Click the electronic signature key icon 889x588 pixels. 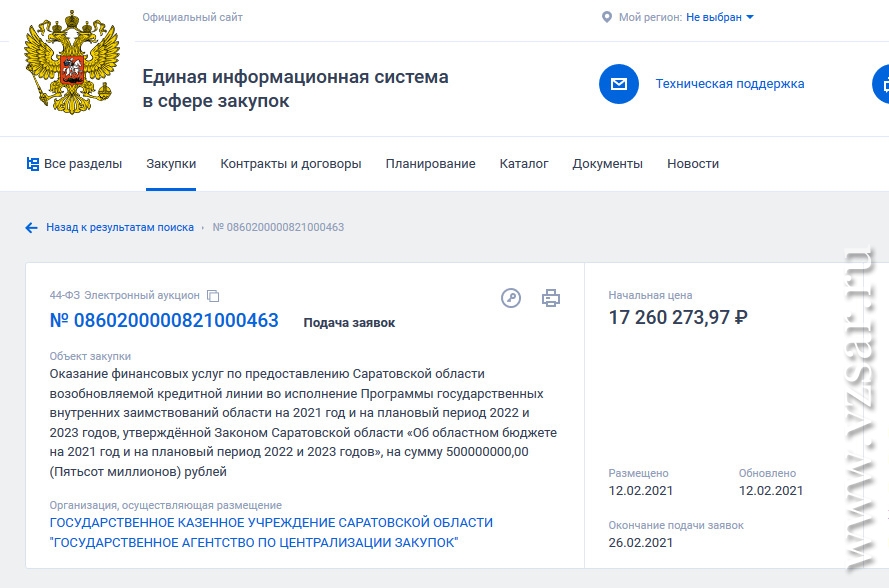click(x=511, y=298)
